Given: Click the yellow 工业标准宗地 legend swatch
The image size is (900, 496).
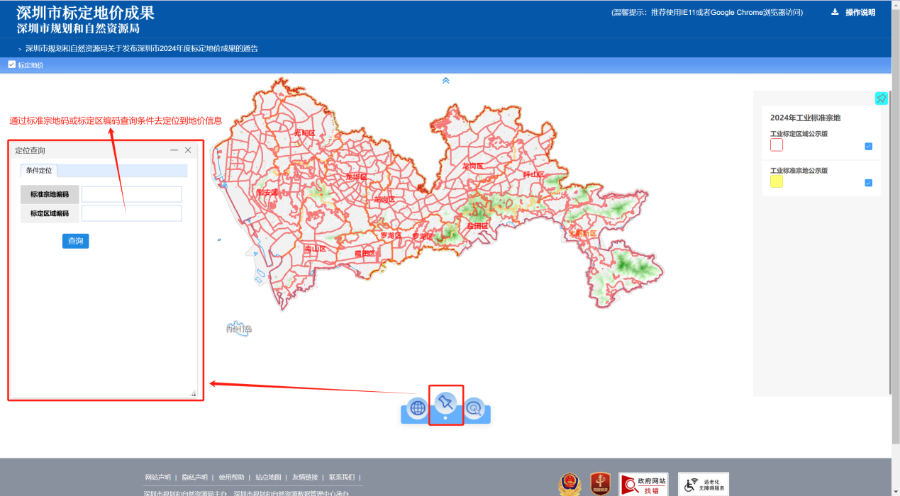Looking at the screenshot, I should 776,182.
